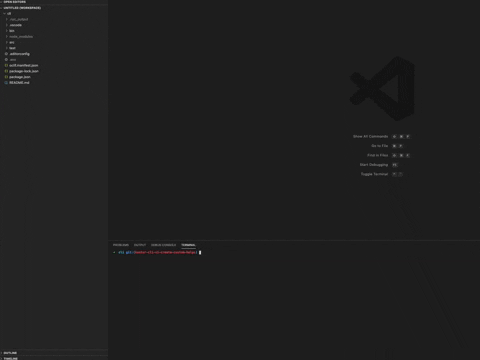This screenshot has height=360, width=480.
Task: Click the gear icon beside .editorconfig
Action: tap(6, 54)
